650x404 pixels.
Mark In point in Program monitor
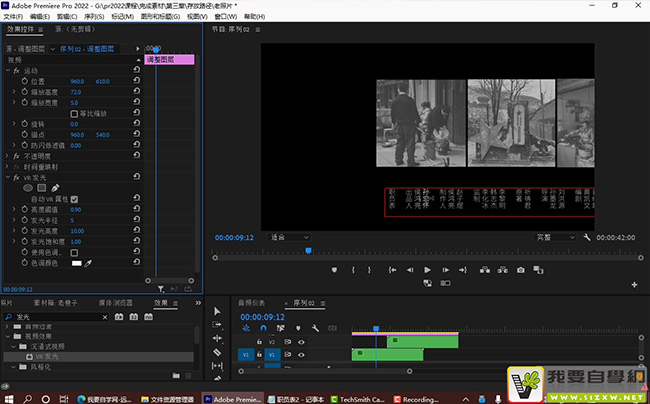353,270
